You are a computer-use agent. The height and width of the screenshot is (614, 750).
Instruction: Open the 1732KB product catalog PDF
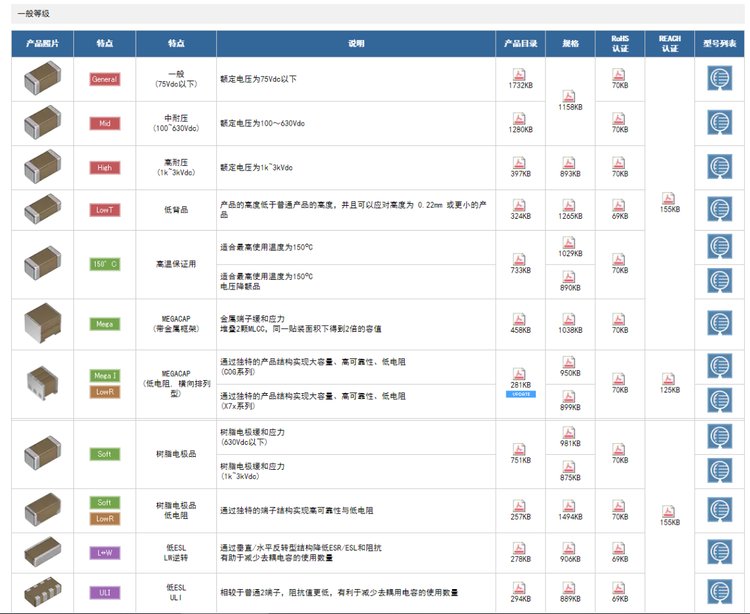click(x=520, y=74)
